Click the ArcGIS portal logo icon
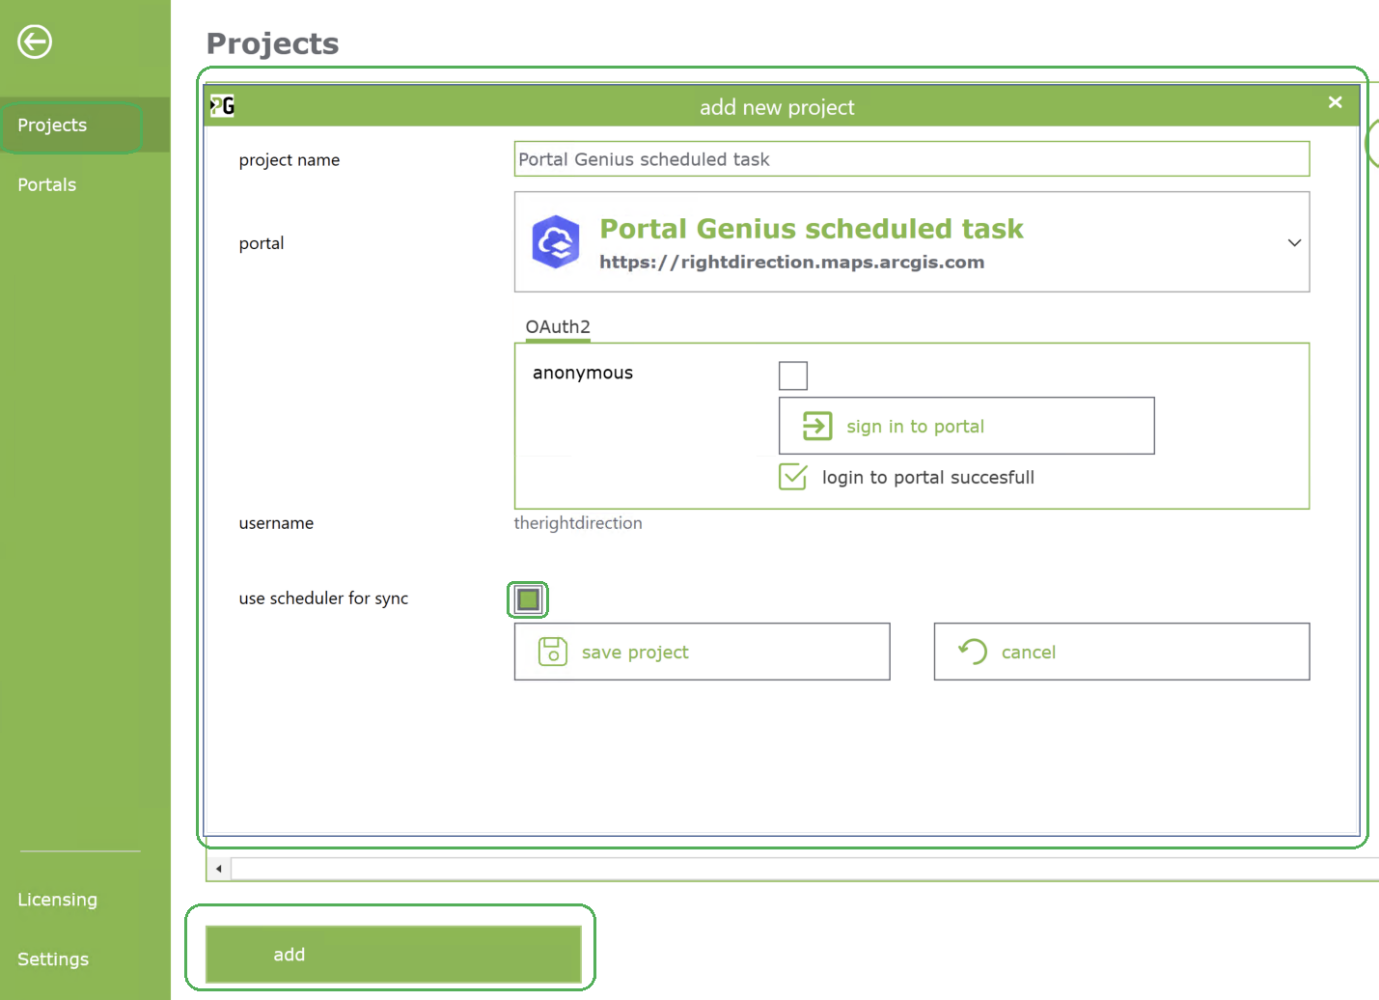Viewport: 1379px width, 1000px height. coord(556,242)
